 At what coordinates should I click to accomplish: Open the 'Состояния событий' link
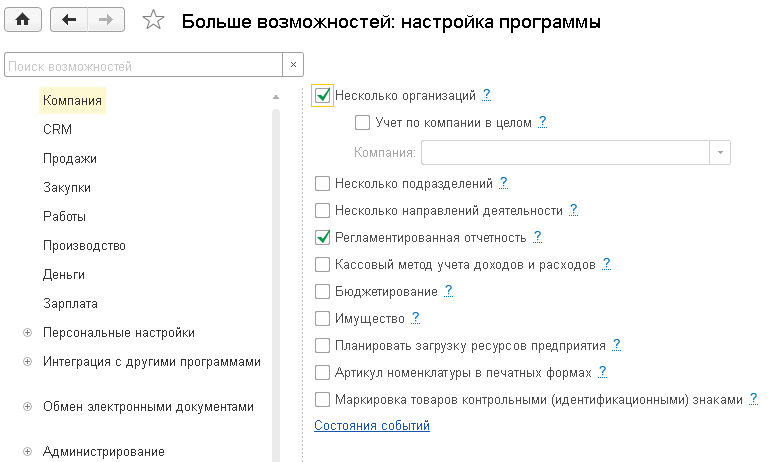tap(372, 426)
